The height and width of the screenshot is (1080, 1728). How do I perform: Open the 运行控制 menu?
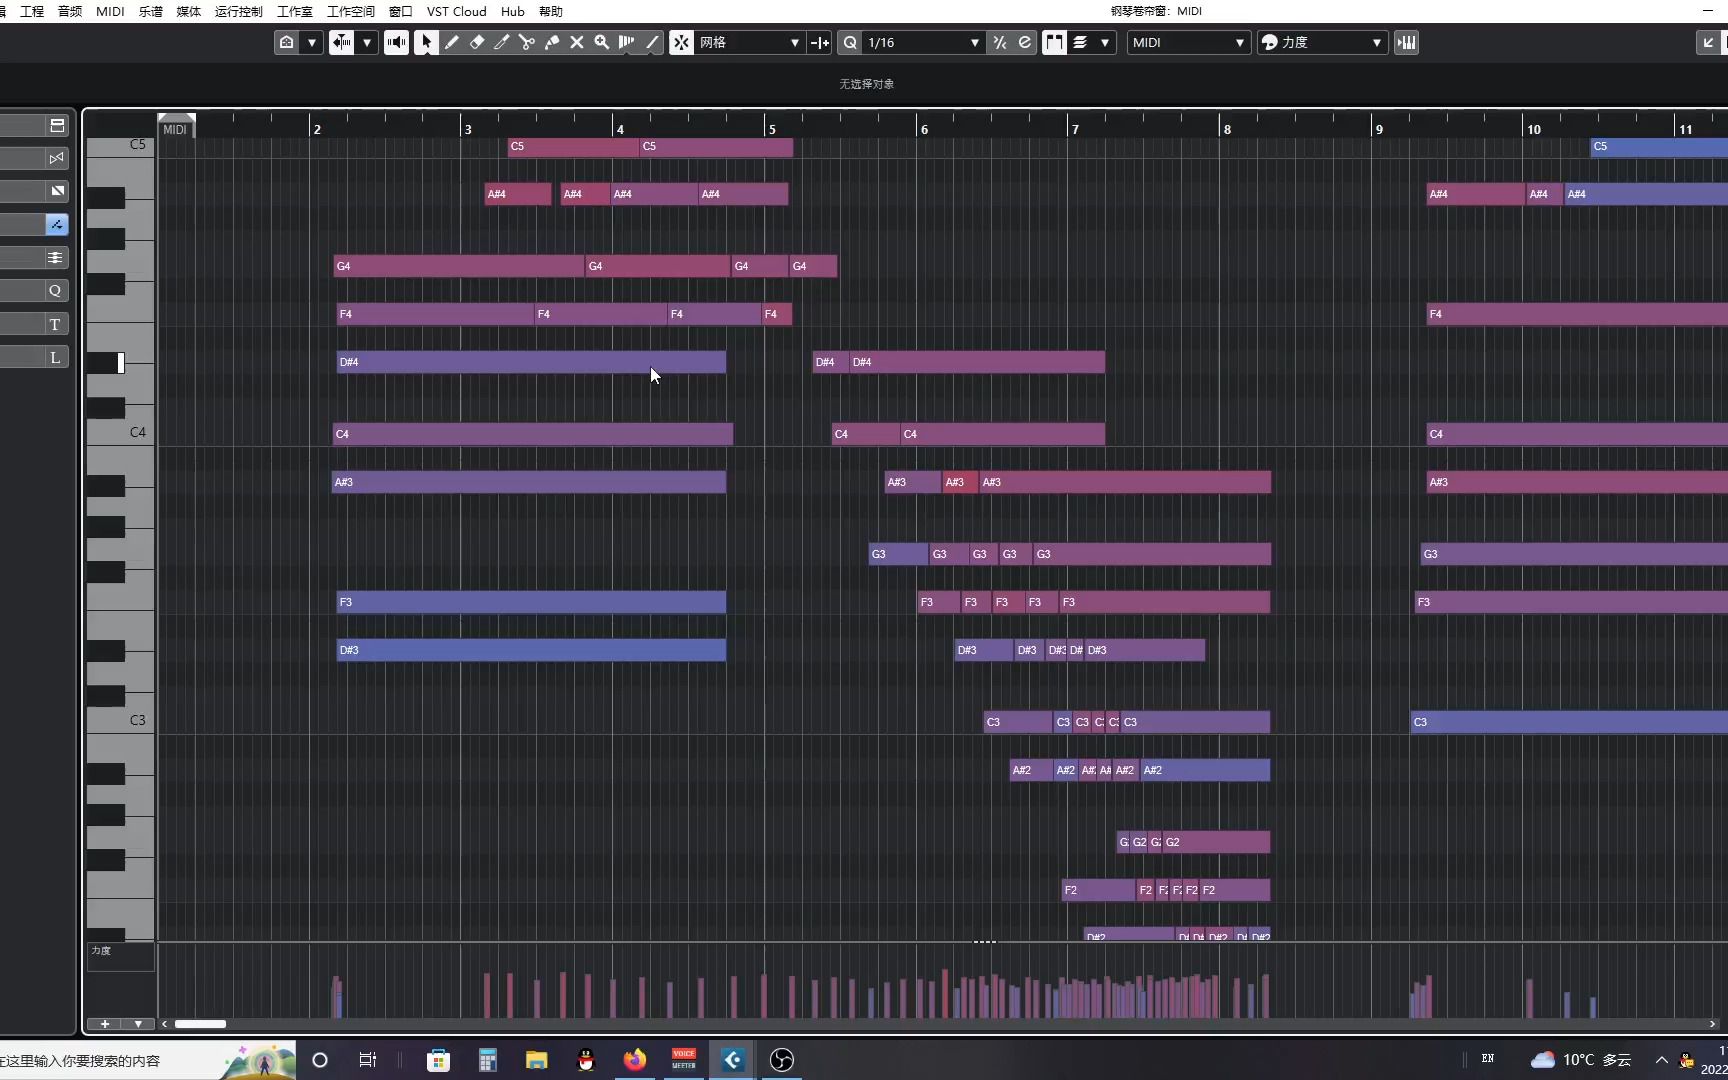click(238, 11)
